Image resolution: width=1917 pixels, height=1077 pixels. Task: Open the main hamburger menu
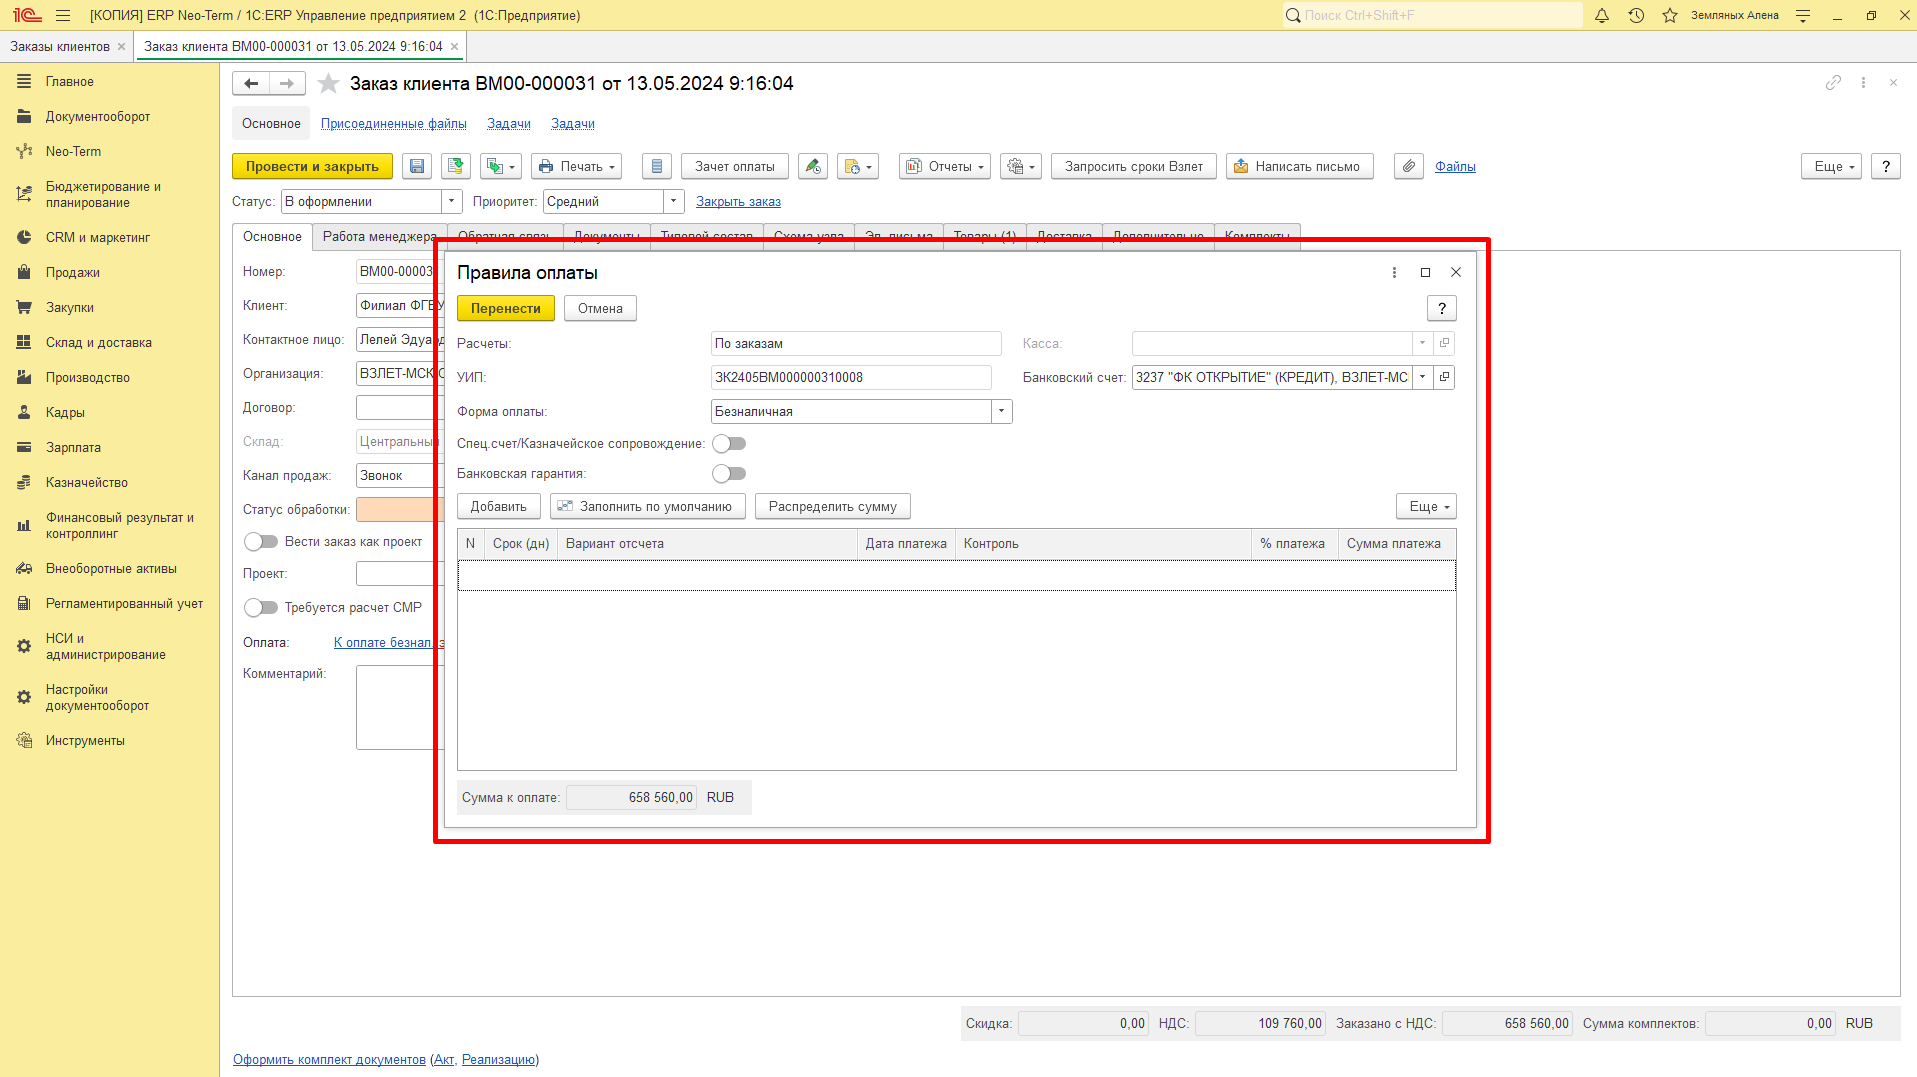pos(63,15)
